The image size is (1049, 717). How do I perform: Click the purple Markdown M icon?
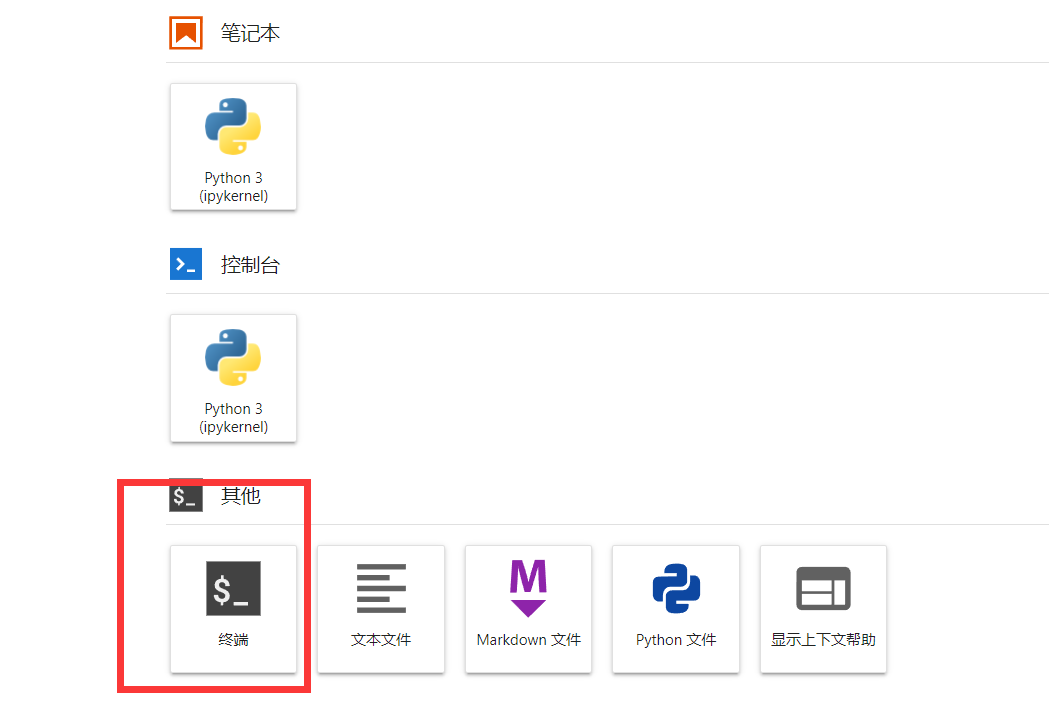point(528,587)
